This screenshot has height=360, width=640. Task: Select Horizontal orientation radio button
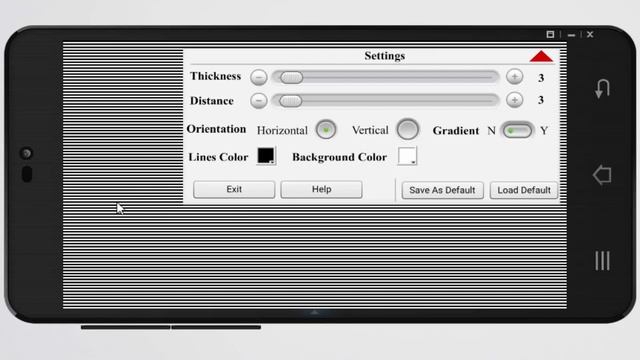[326, 130]
